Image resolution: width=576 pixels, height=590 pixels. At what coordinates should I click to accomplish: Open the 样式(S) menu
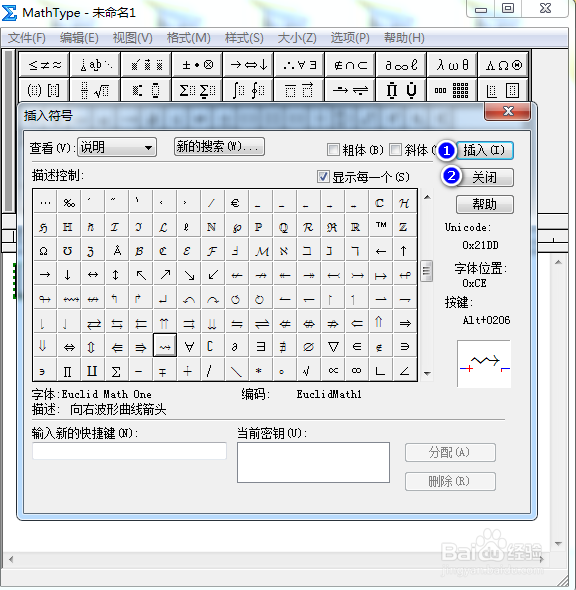[244, 38]
